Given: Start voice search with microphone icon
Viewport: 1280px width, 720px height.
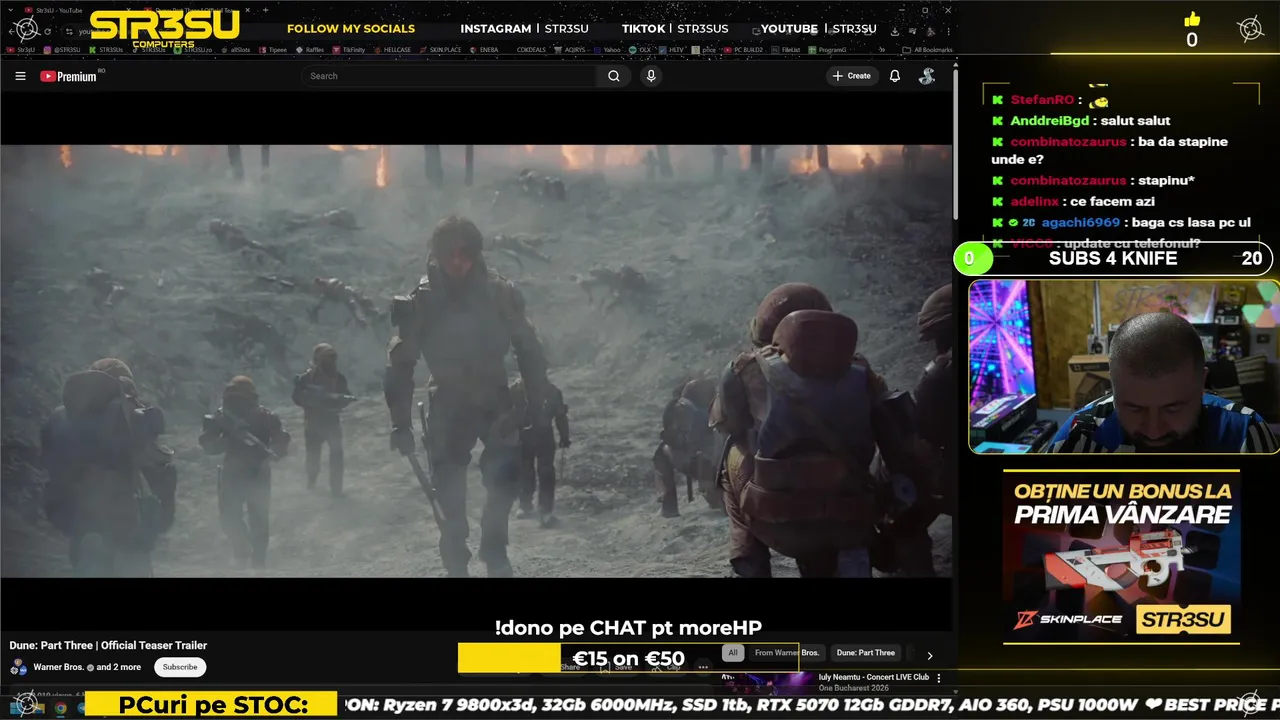Looking at the screenshot, I should (651, 76).
